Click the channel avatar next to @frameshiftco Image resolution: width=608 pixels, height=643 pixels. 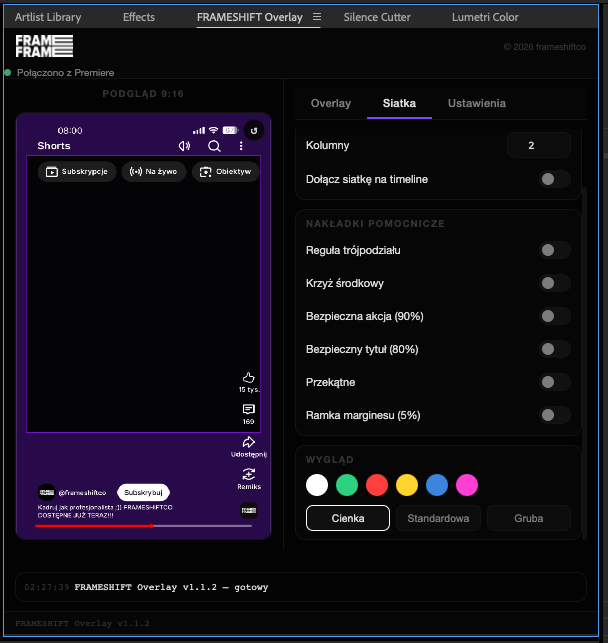[47, 493]
